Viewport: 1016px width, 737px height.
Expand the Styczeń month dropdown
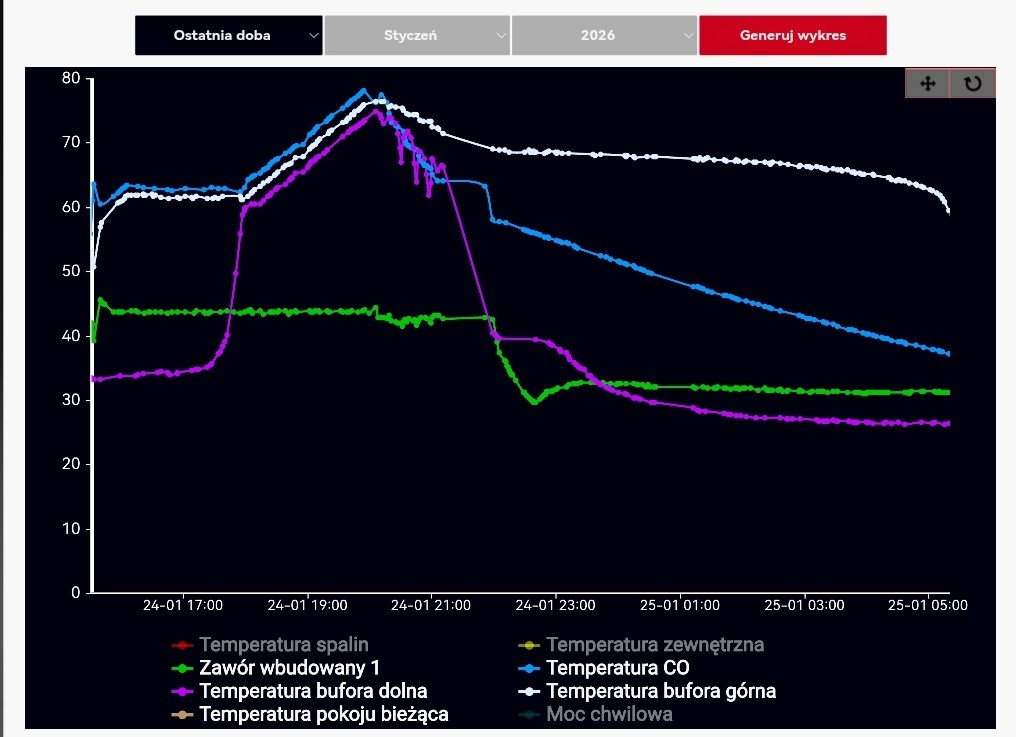point(417,35)
